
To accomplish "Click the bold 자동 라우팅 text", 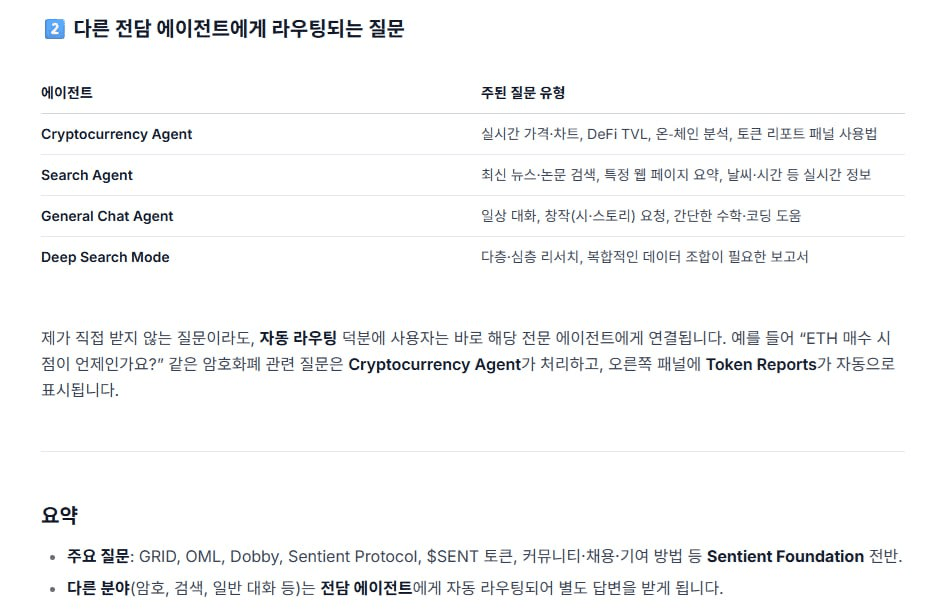I will 298,338.
